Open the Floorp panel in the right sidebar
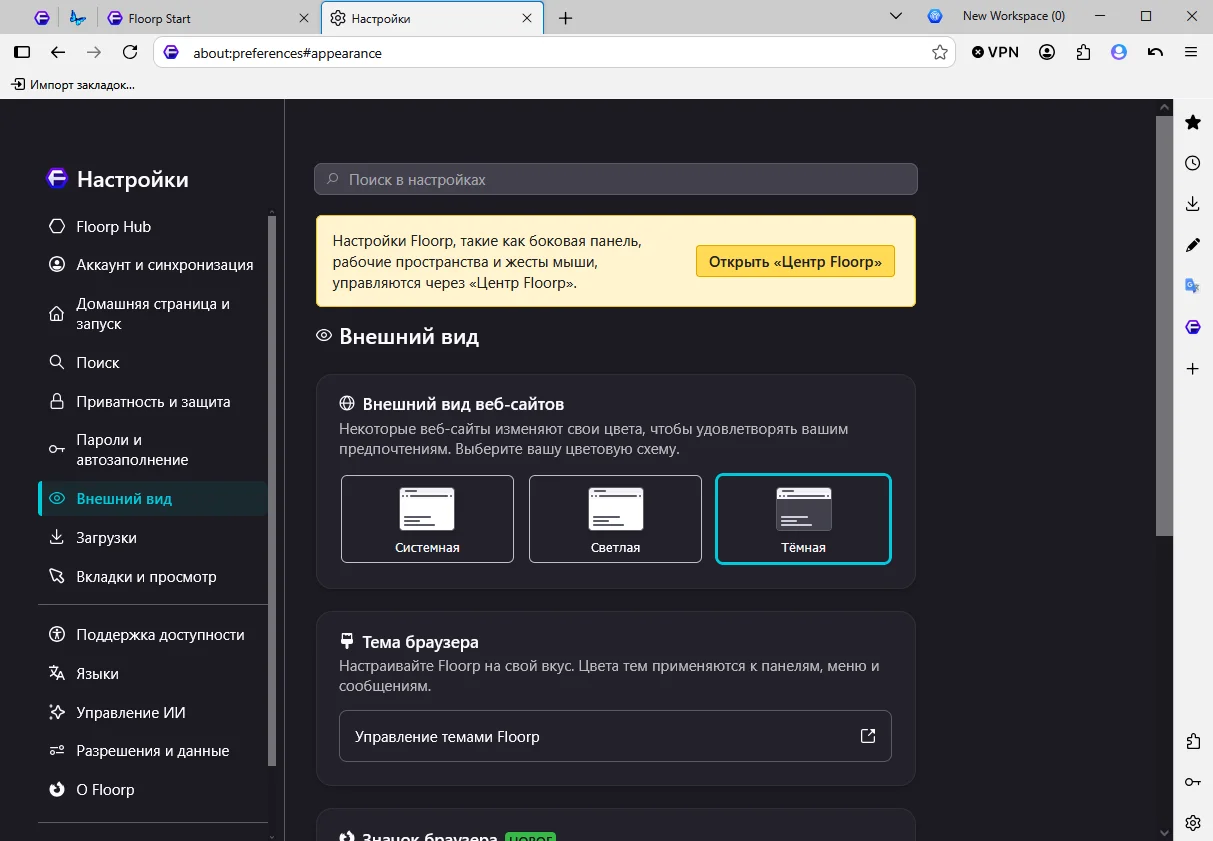Viewport: 1213px width, 841px height. (x=1193, y=327)
